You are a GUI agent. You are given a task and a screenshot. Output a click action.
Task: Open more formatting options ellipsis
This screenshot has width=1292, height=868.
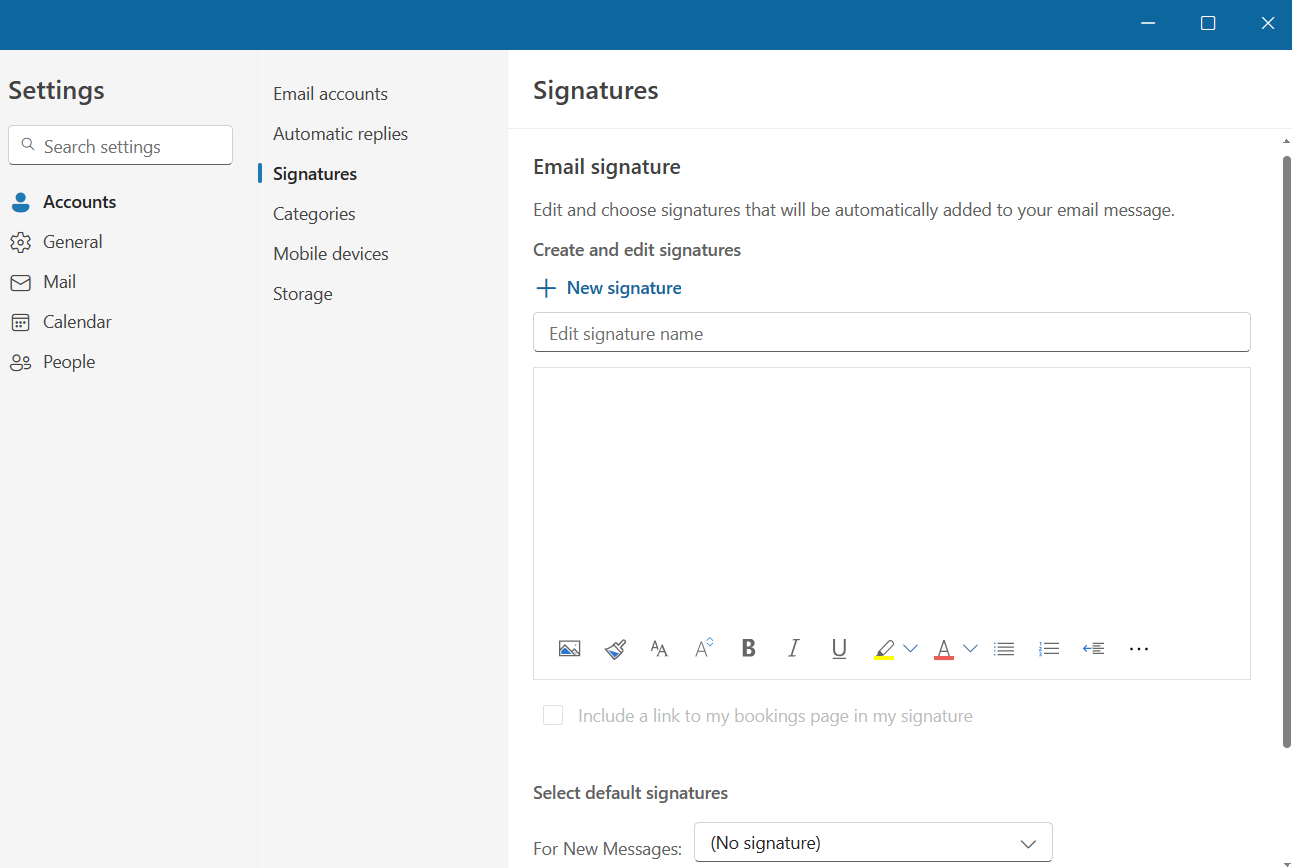tap(1139, 649)
